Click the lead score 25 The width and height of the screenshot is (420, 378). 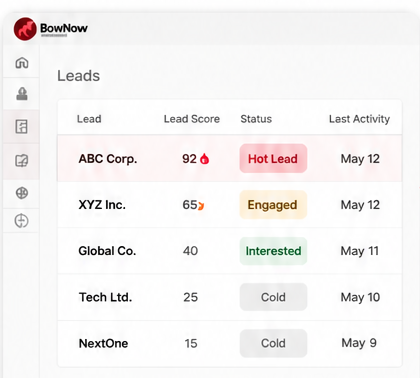click(191, 297)
